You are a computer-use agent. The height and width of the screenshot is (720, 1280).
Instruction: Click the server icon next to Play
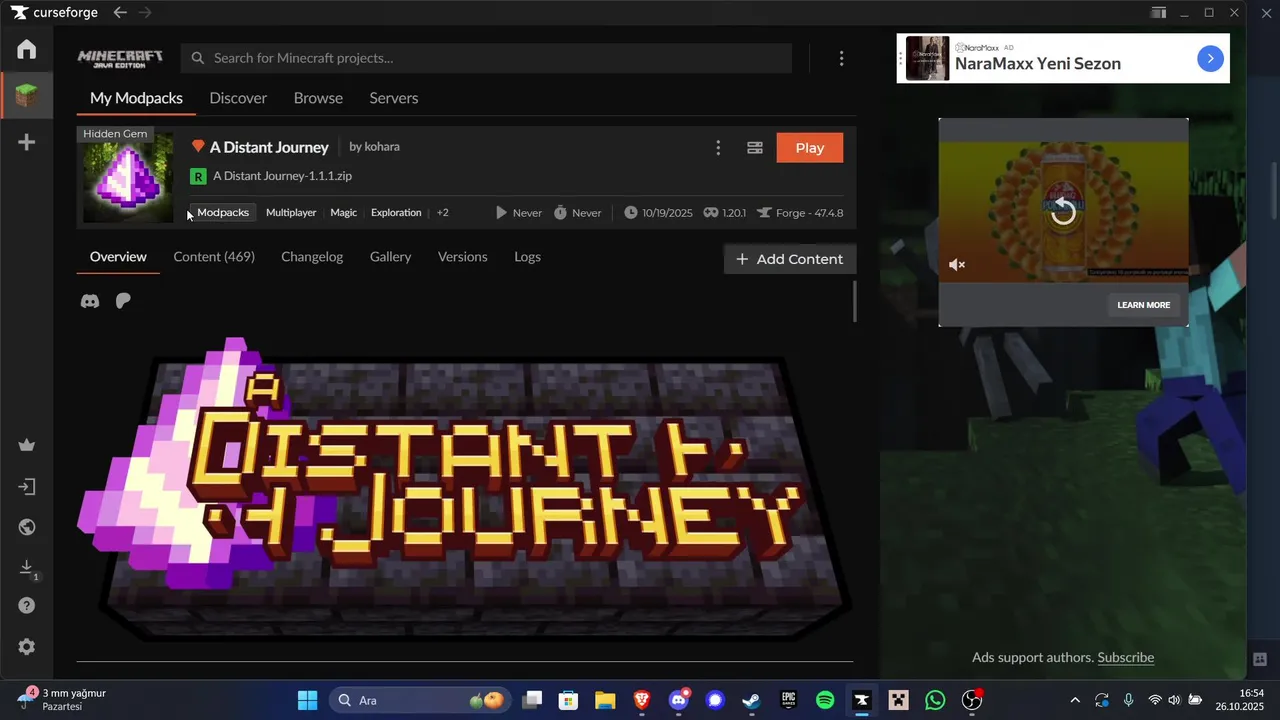pos(755,148)
